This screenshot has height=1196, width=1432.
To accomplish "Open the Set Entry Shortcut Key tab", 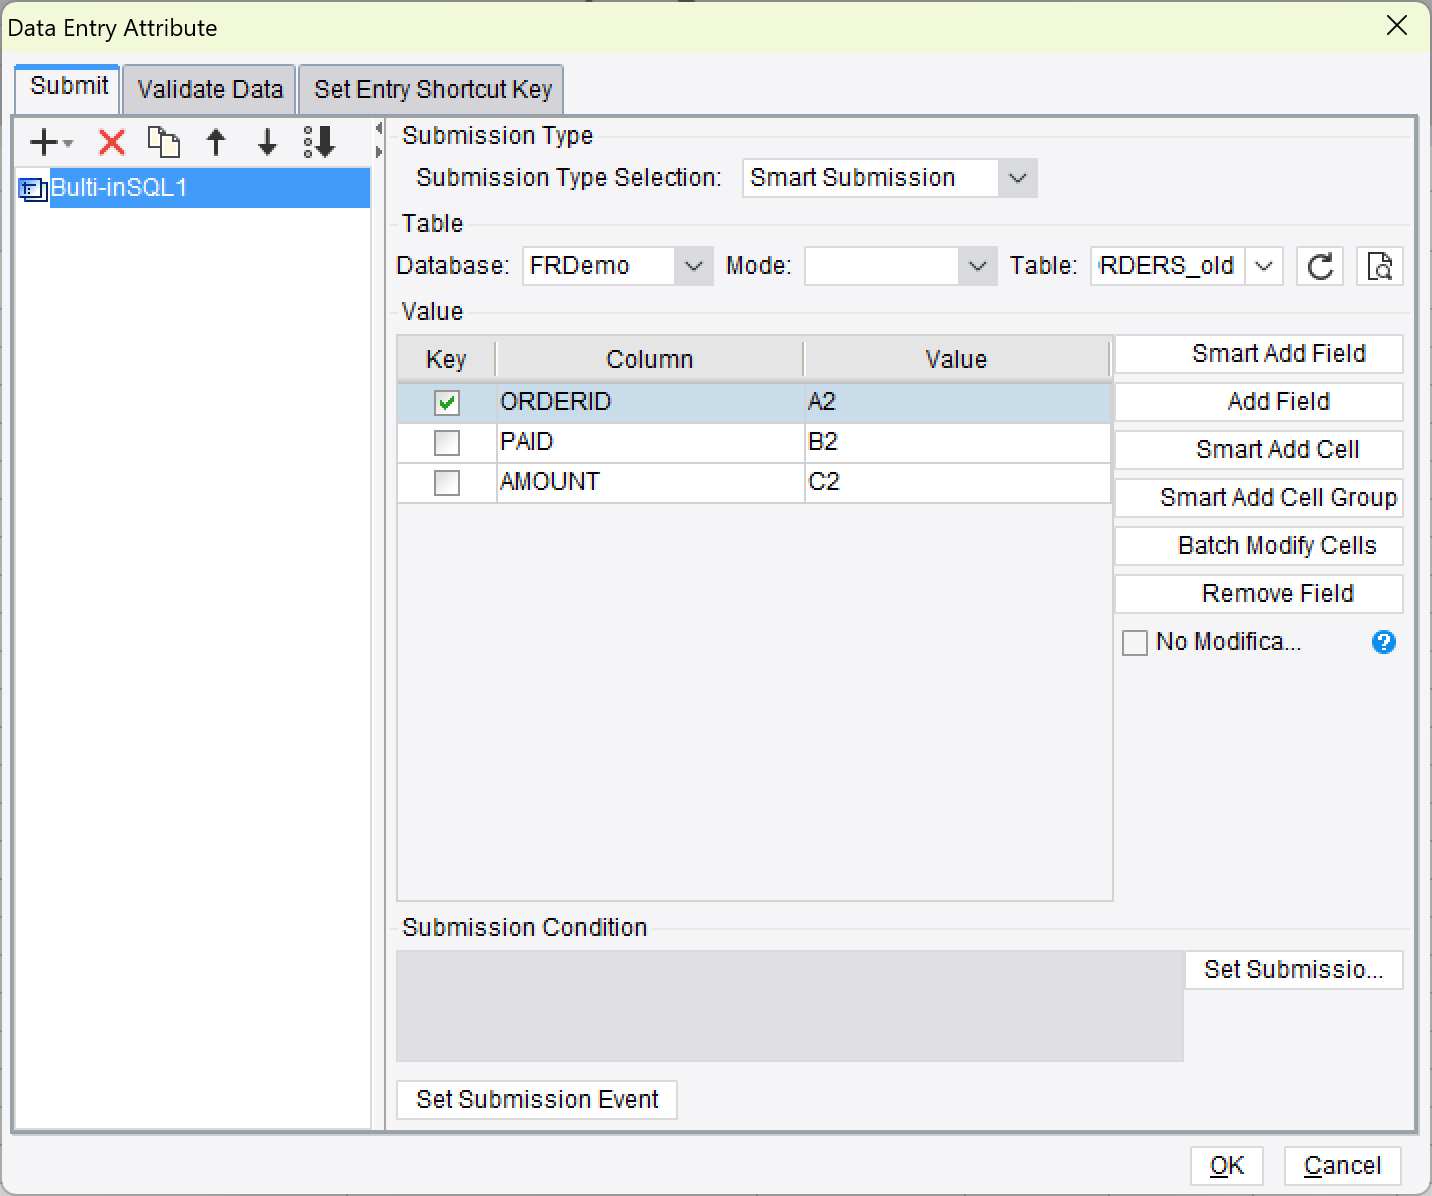I will (431, 89).
